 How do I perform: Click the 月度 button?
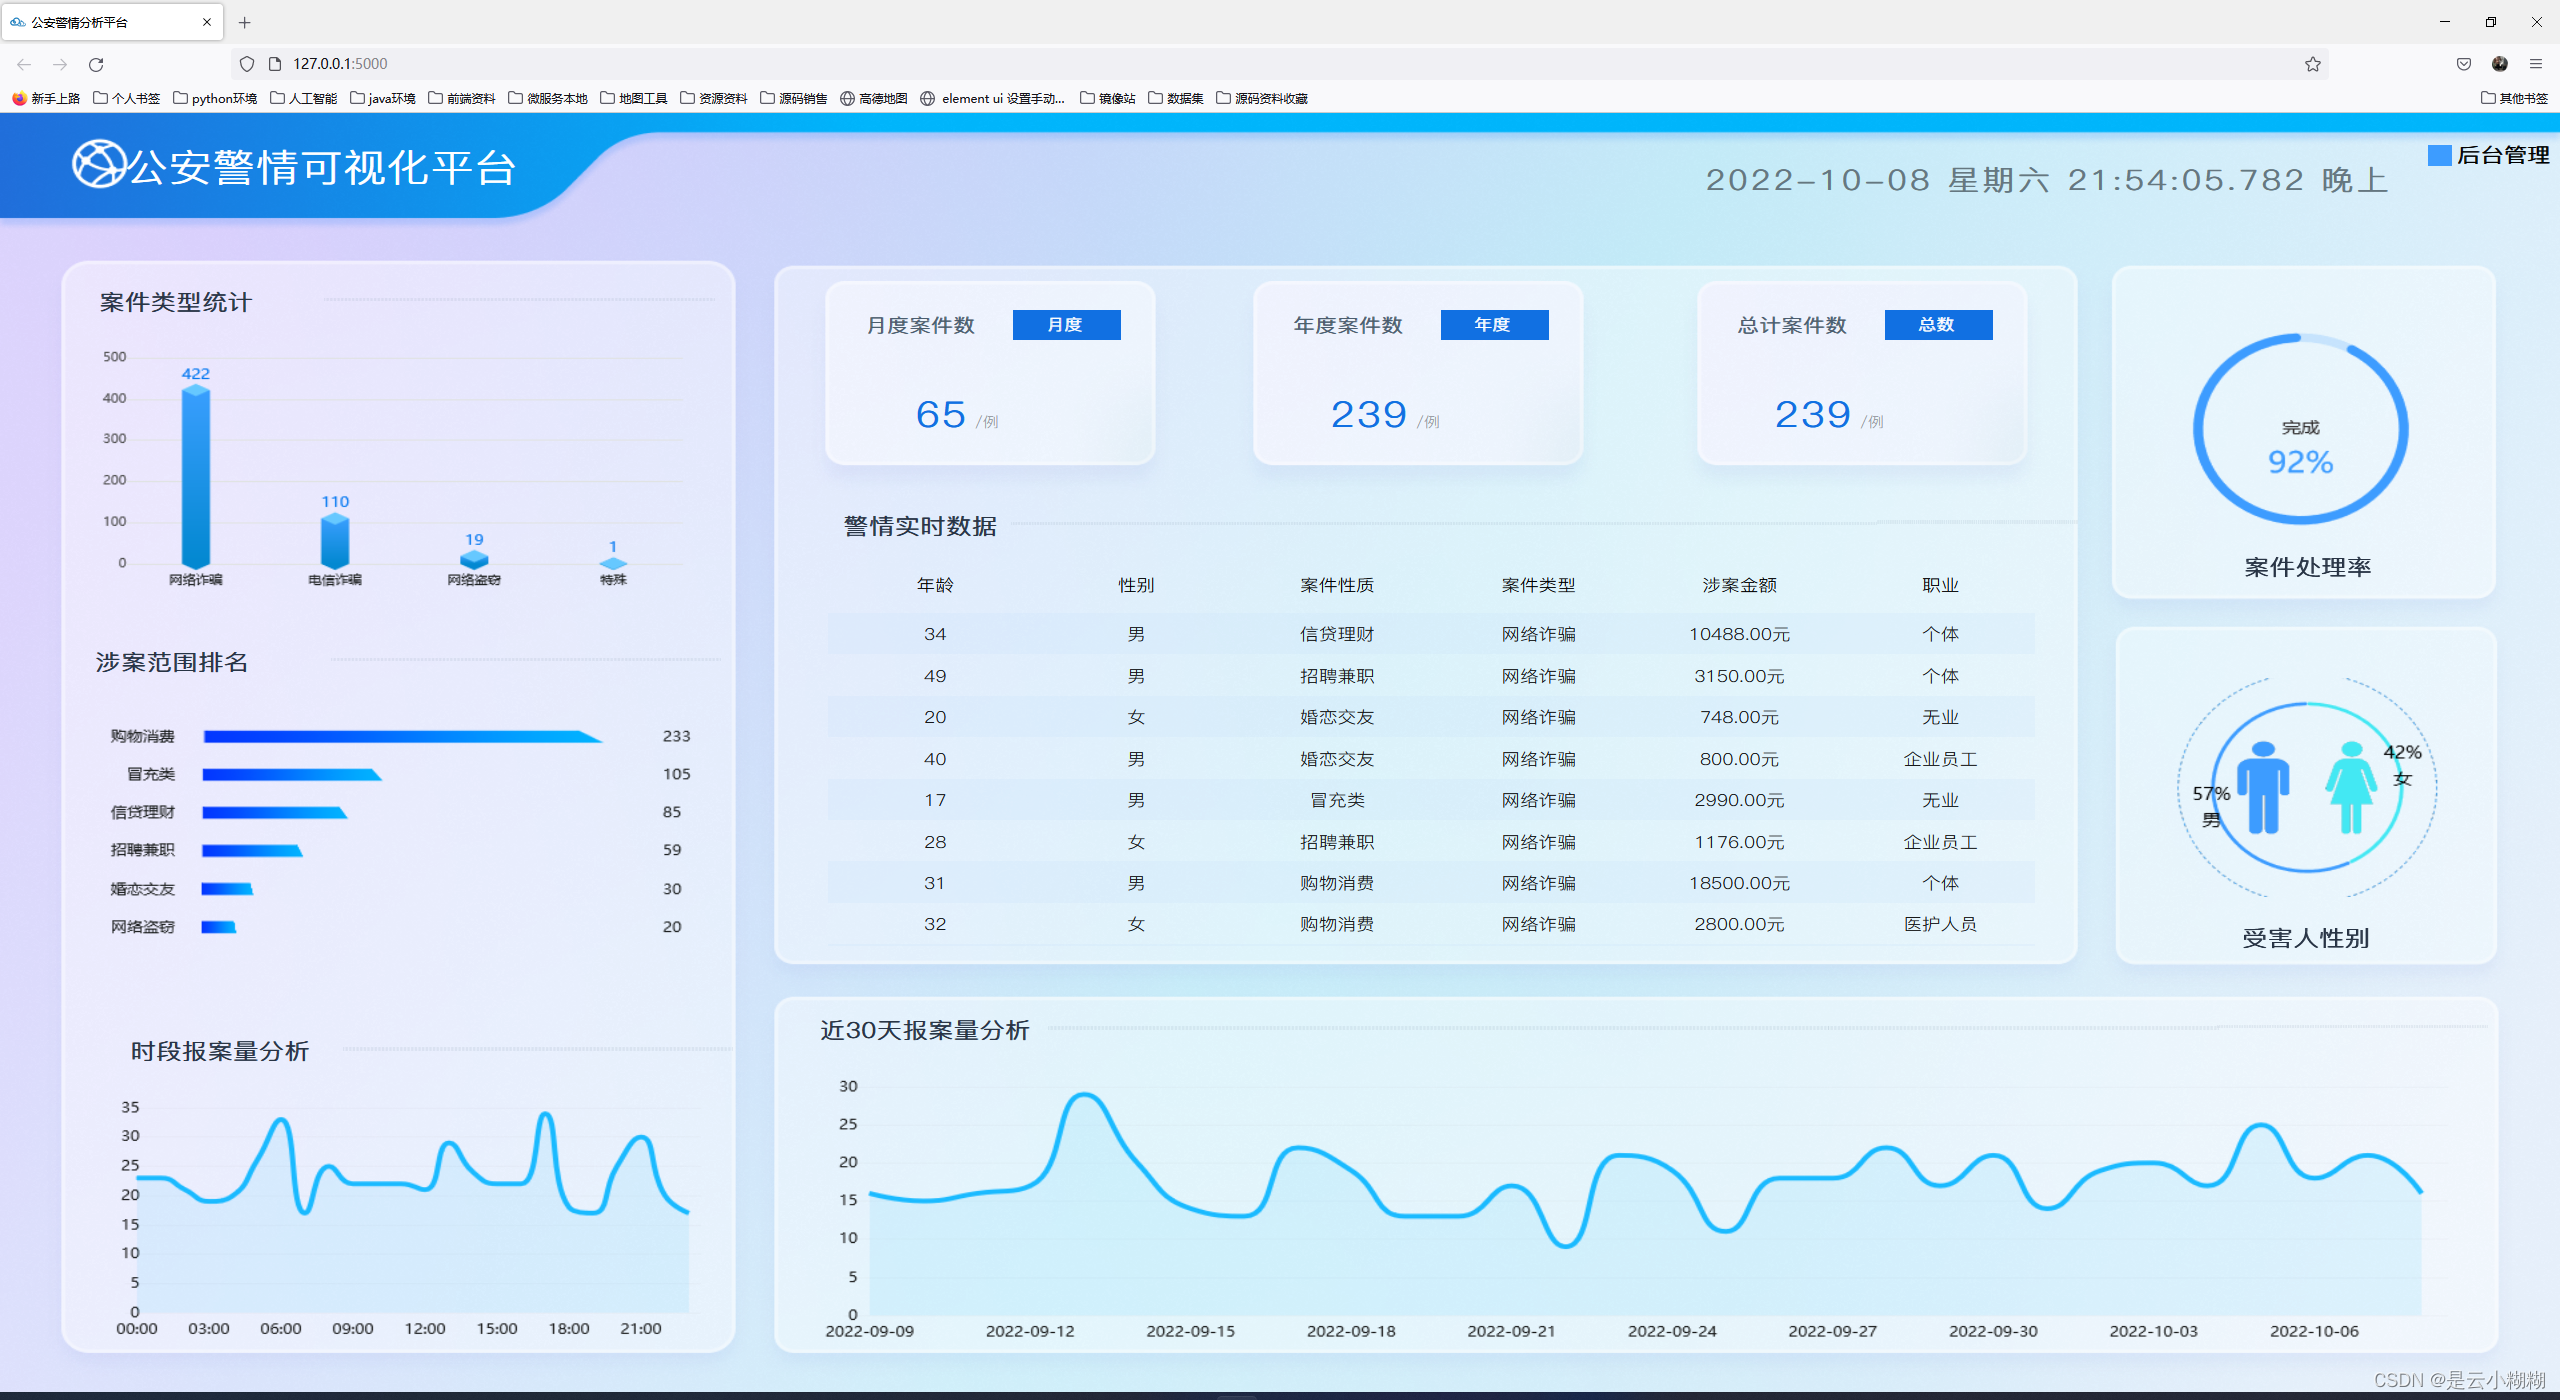tap(1066, 325)
